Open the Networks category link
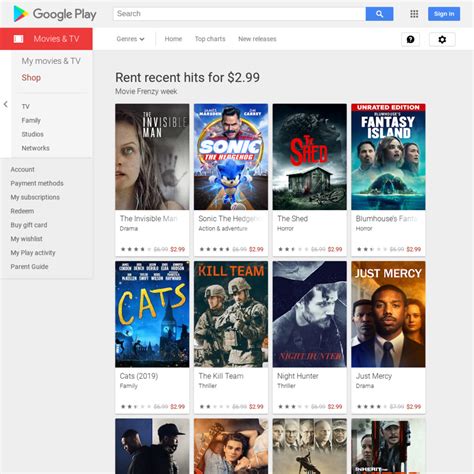This screenshot has height=474, width=474. 35,148
